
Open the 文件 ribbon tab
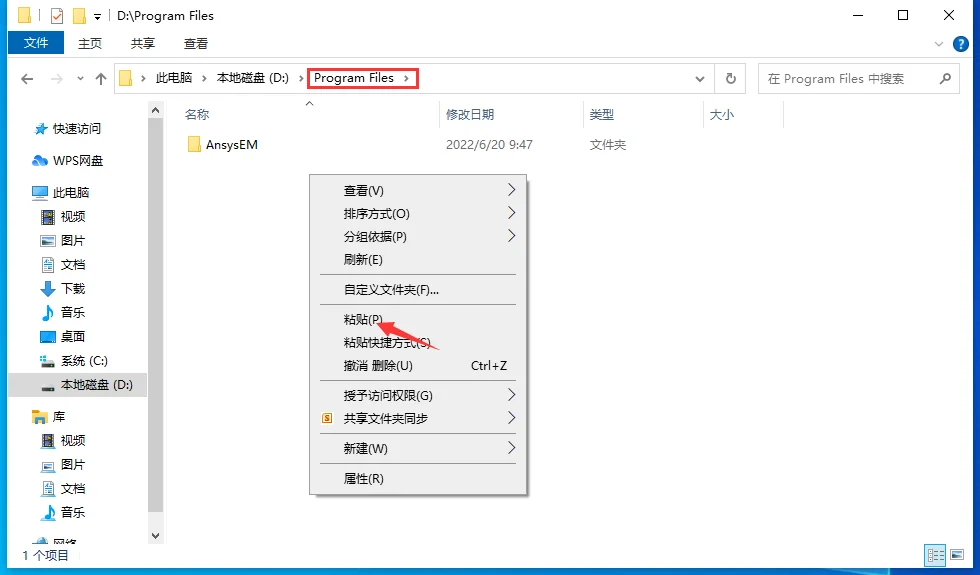click(36, 42)
